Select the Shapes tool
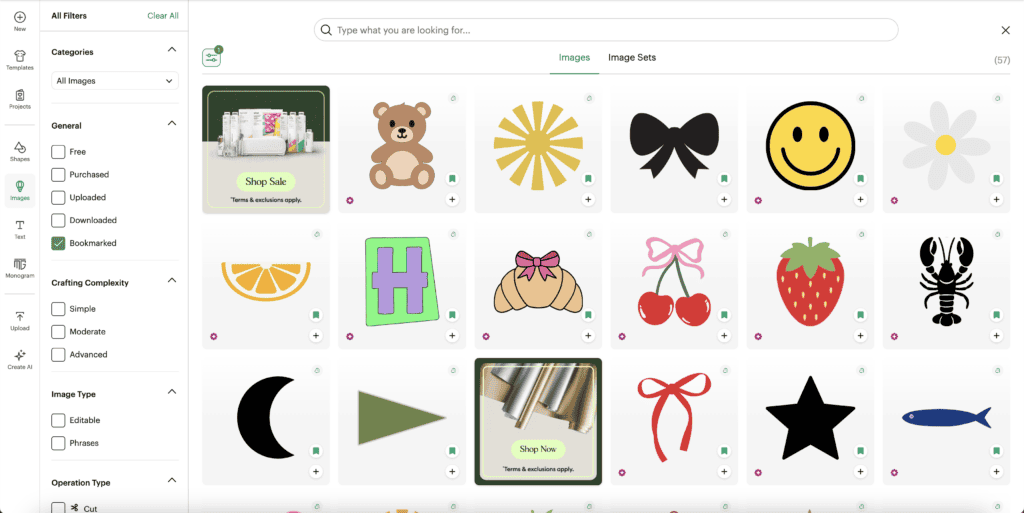 pyautogui.click(x=20, y=150)
